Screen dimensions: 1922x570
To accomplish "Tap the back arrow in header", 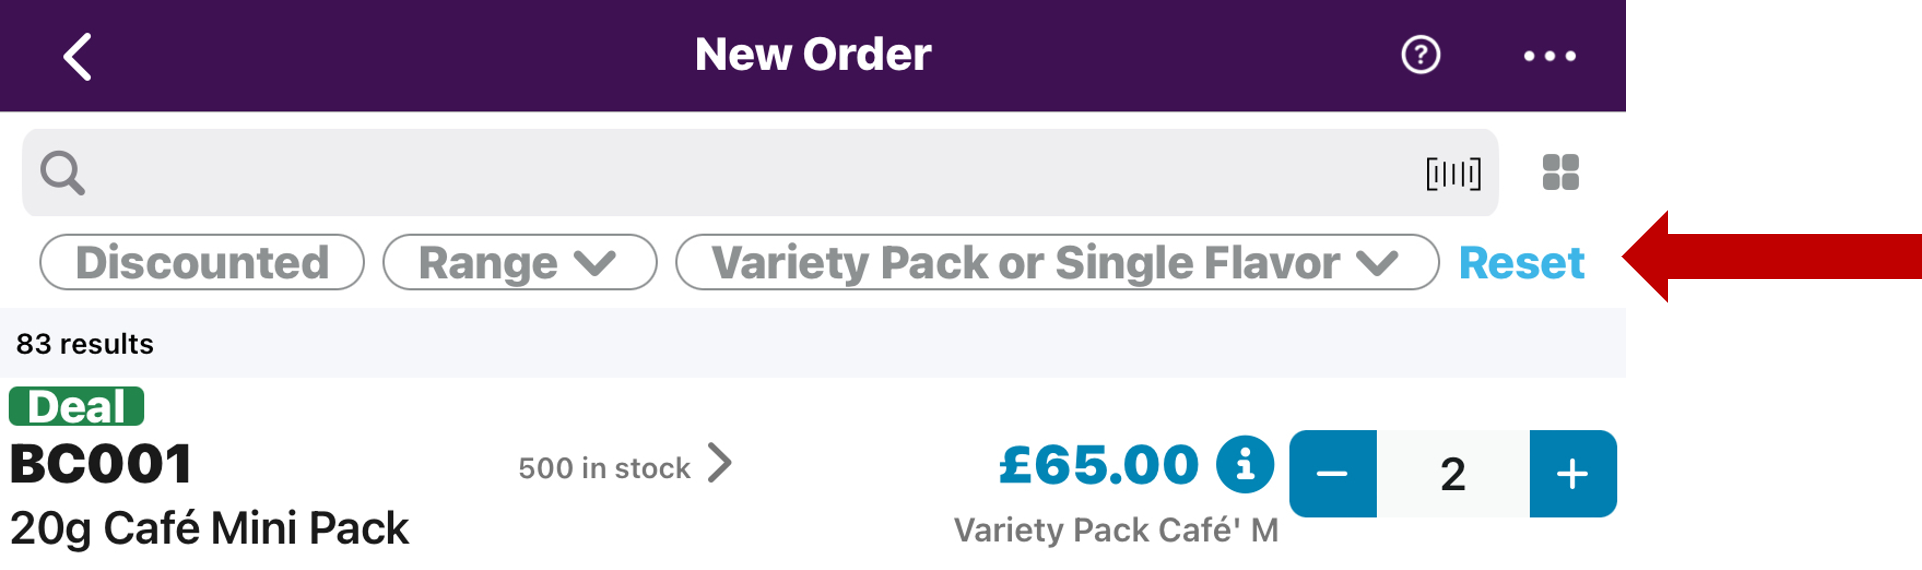I will pos(78,56).
